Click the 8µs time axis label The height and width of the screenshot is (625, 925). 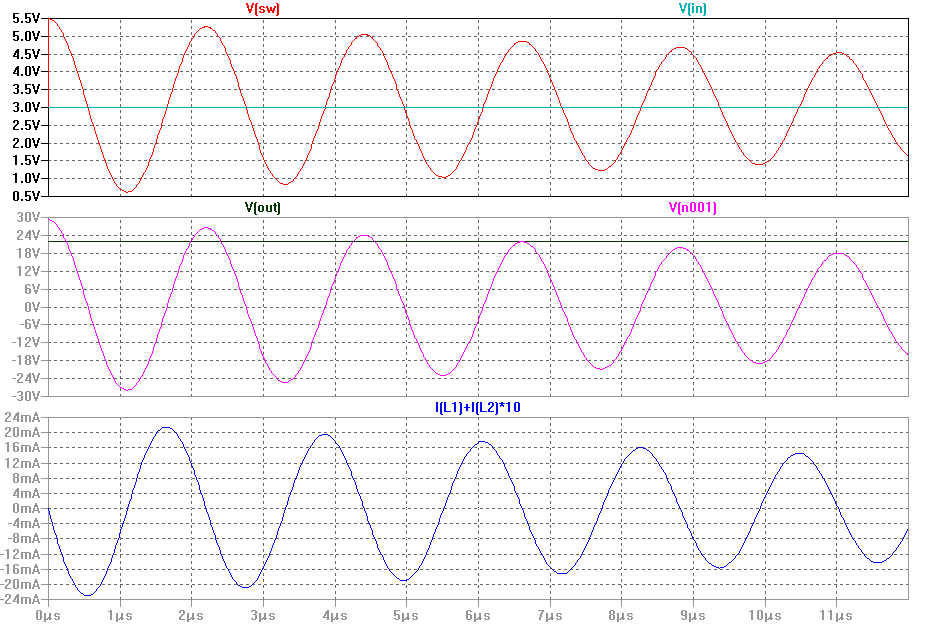tap(621, 616)
